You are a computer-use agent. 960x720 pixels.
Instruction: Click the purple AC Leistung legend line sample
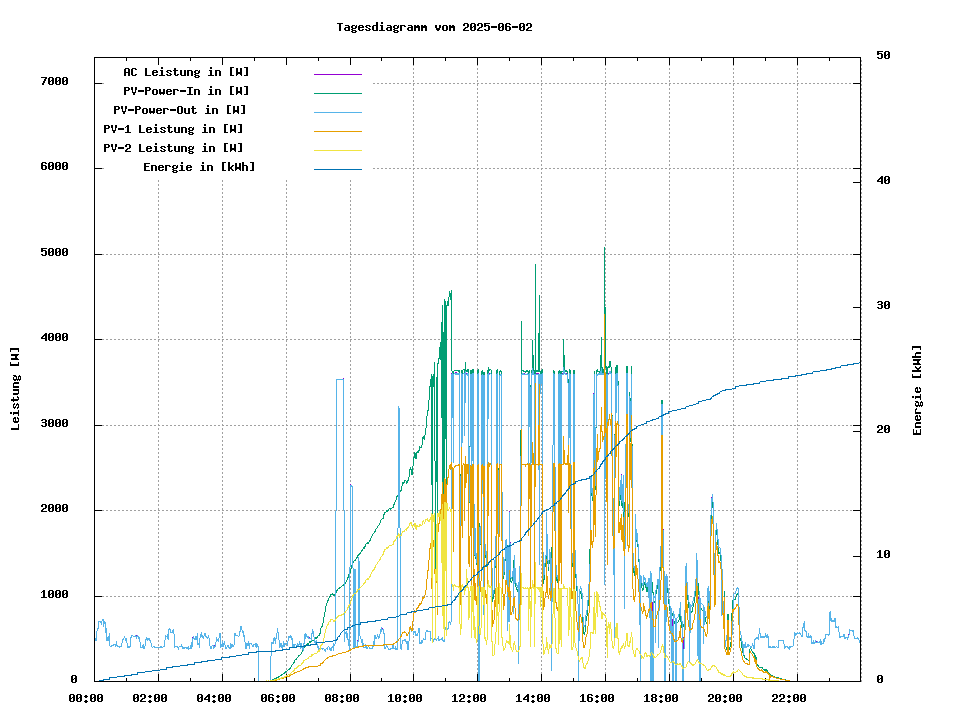(337, 74)
